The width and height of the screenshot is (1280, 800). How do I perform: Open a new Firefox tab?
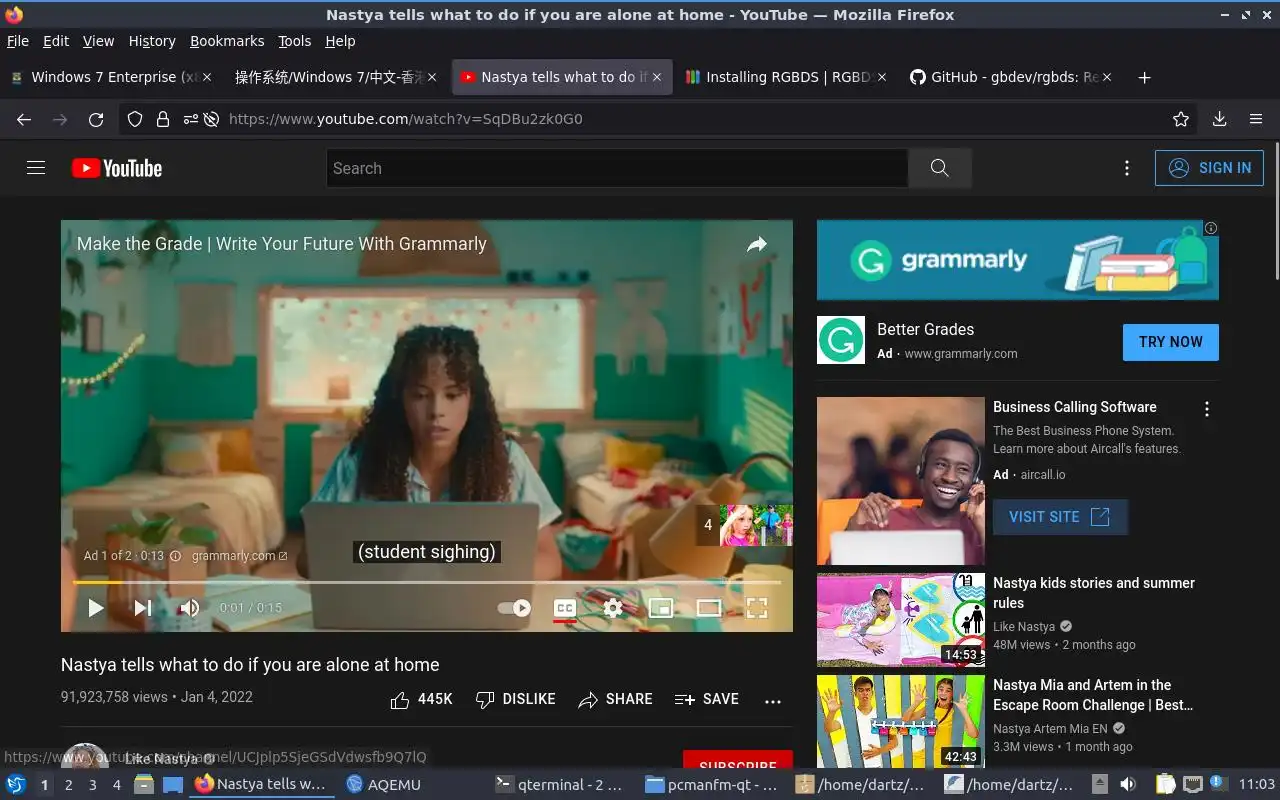(1145, 77)
